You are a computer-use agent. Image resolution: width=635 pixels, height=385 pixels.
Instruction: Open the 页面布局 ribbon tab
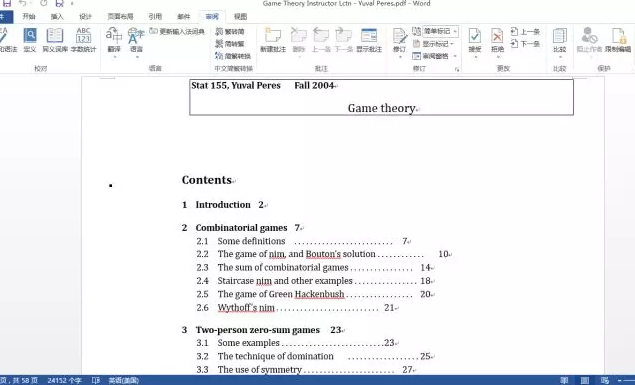pyautogui.click(x=120, y=17)
